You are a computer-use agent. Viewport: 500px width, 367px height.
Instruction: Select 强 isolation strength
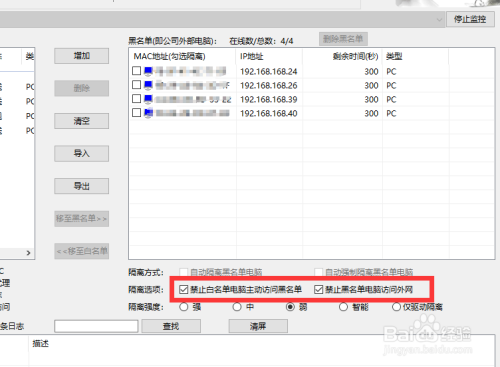pos(184,307)
